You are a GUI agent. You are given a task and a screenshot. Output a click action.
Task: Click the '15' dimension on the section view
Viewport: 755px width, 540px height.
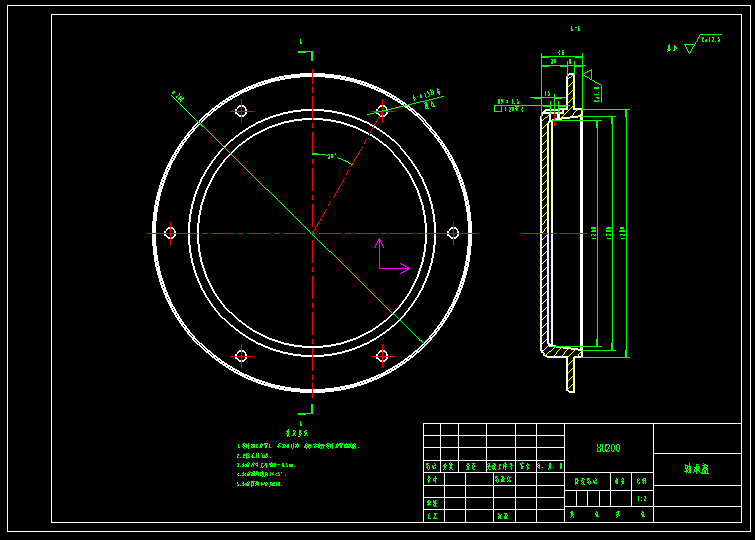click(x=547, y=93)
